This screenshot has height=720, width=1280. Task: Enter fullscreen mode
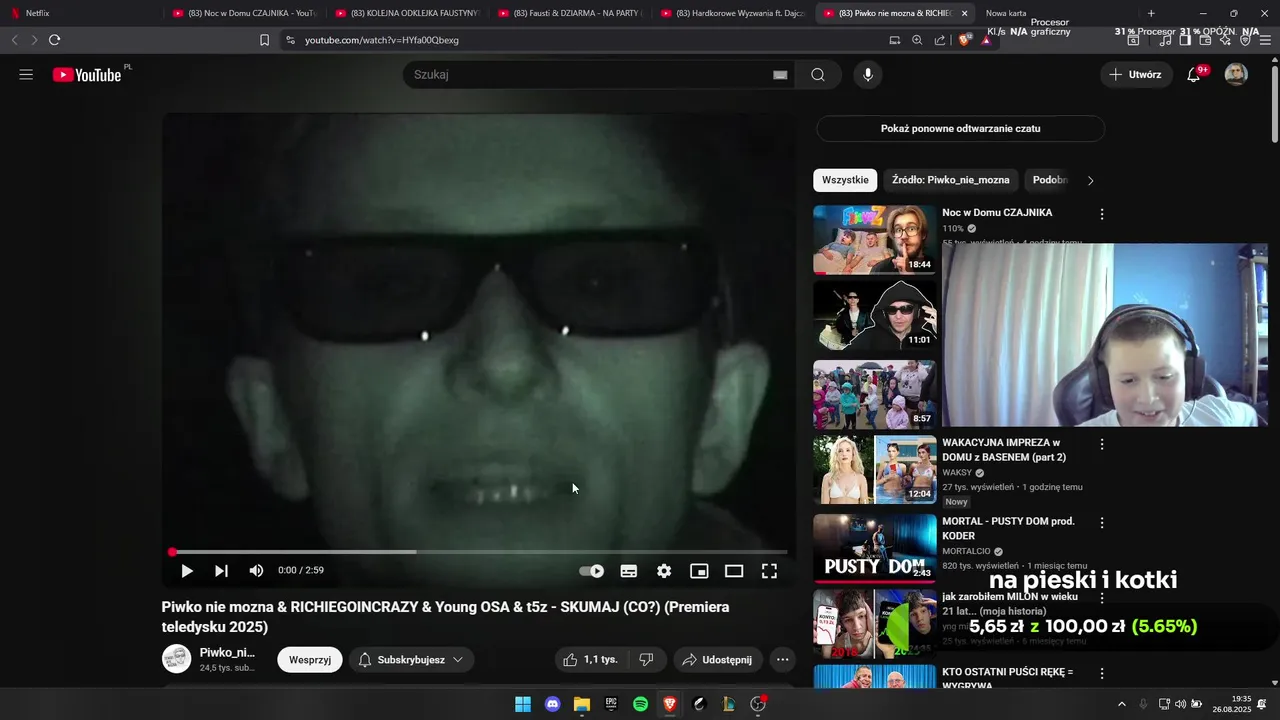pos(769,571)
